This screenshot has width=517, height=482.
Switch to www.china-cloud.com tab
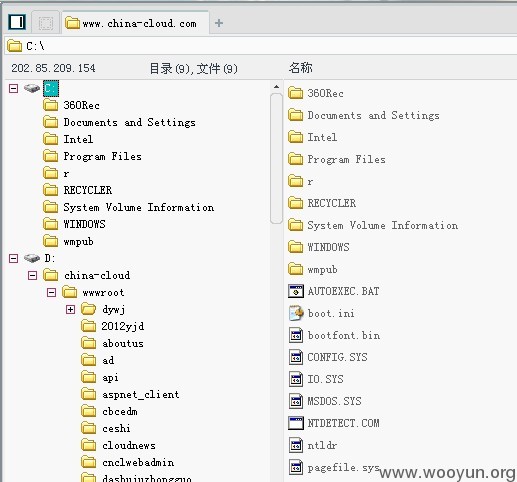pos(135,23)
